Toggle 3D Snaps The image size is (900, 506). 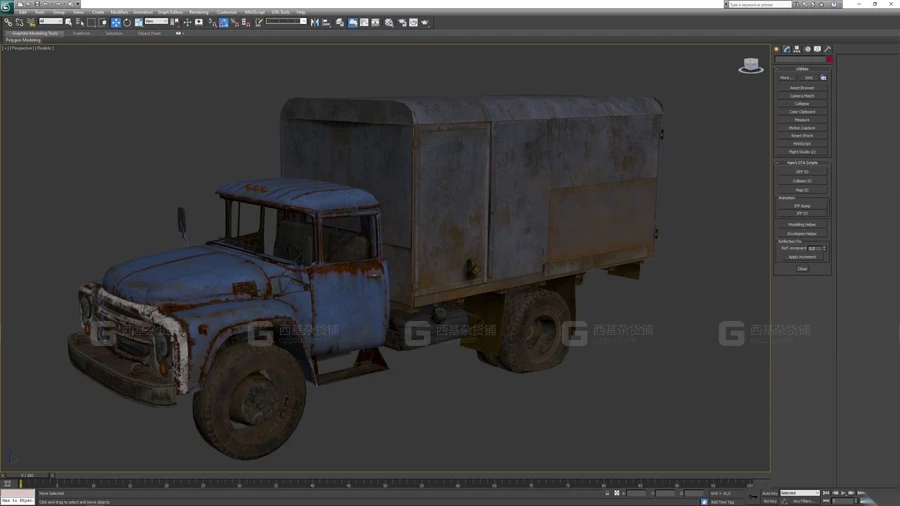212,22
